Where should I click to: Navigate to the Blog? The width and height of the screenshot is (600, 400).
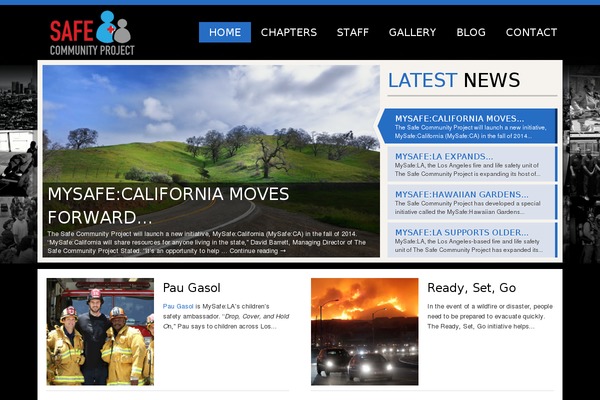point(471,32)
